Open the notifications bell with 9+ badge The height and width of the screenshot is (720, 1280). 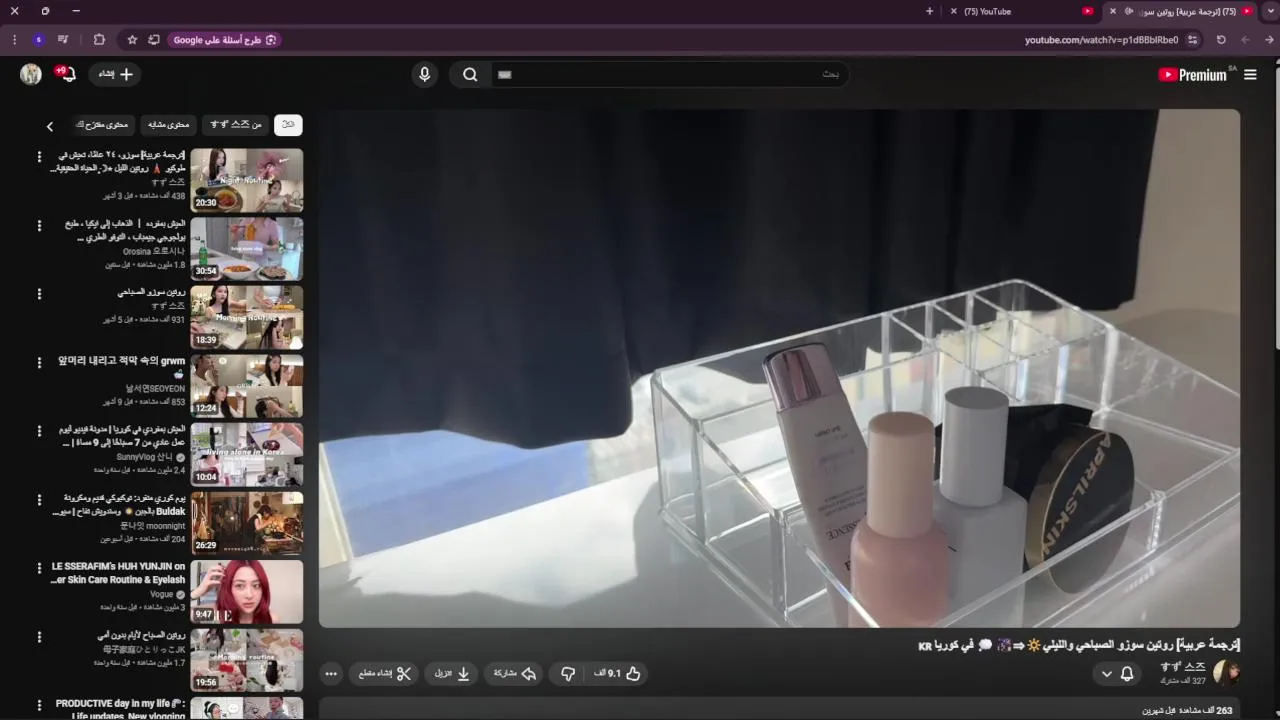pyautogui.click(x=66, y=74)
